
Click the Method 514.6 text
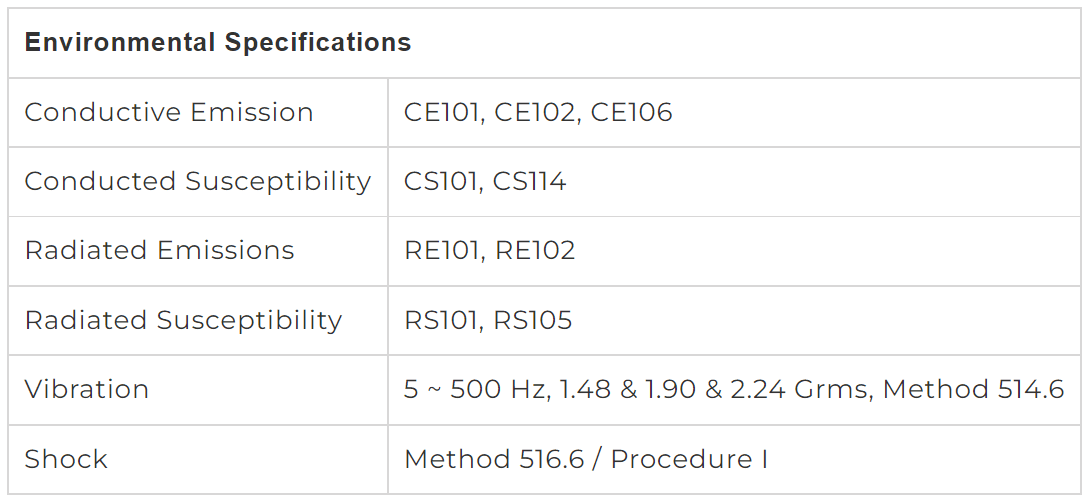[973, 389]
